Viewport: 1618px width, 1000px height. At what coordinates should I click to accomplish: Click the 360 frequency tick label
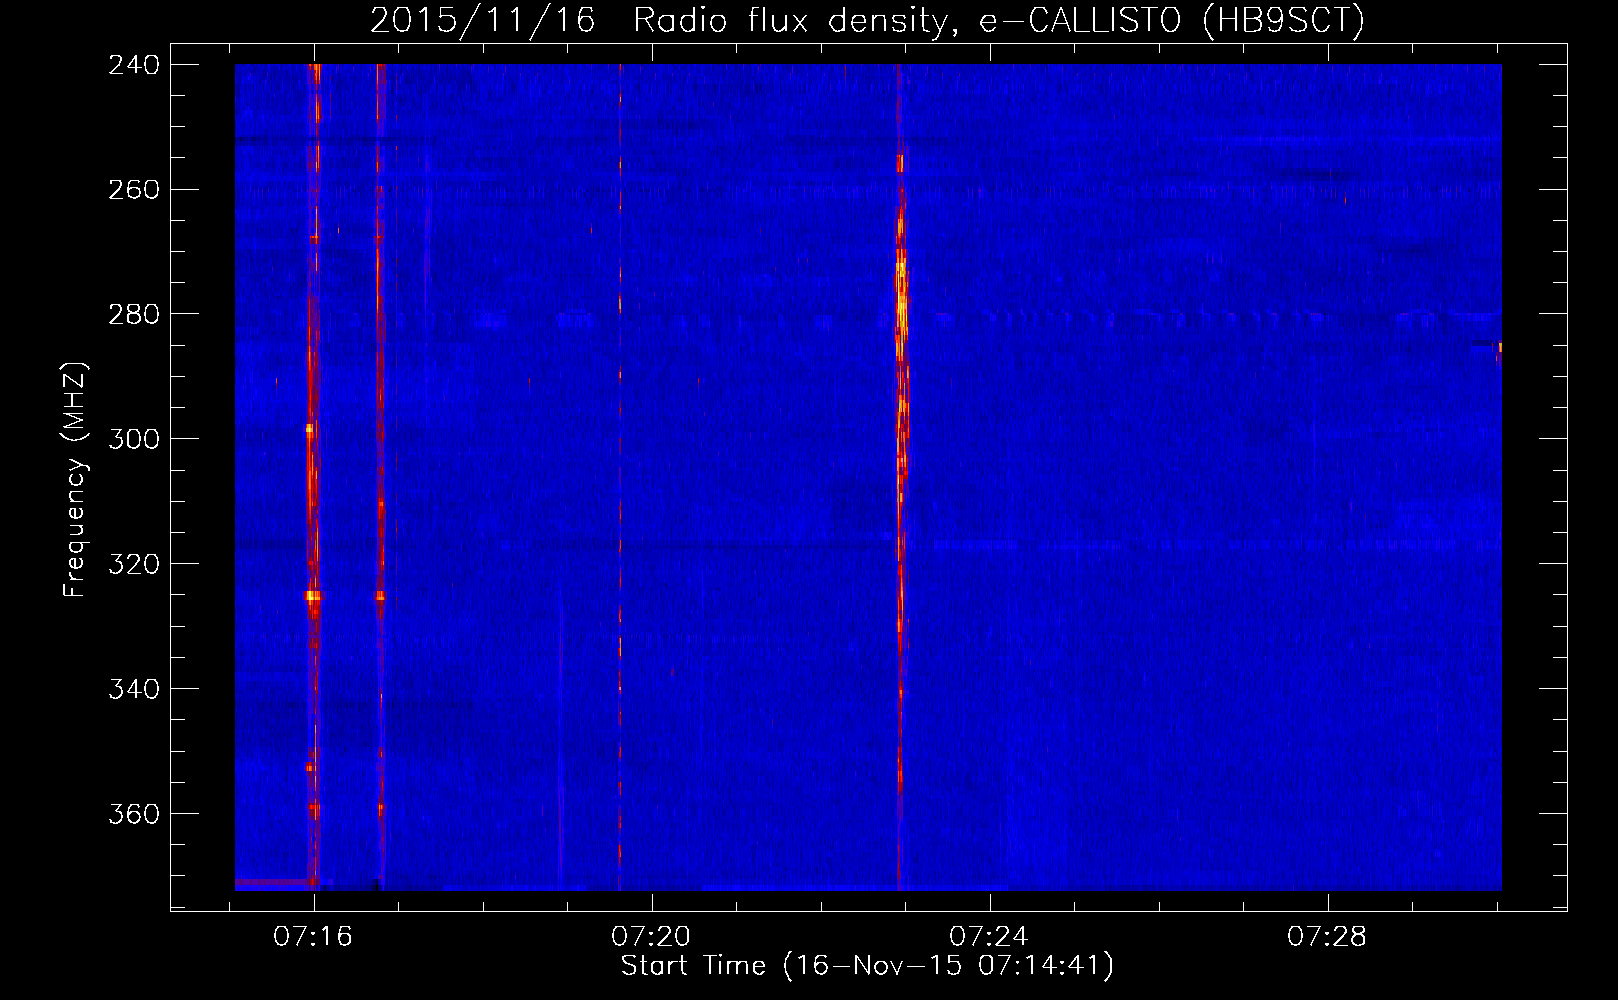tap(134, 815)
